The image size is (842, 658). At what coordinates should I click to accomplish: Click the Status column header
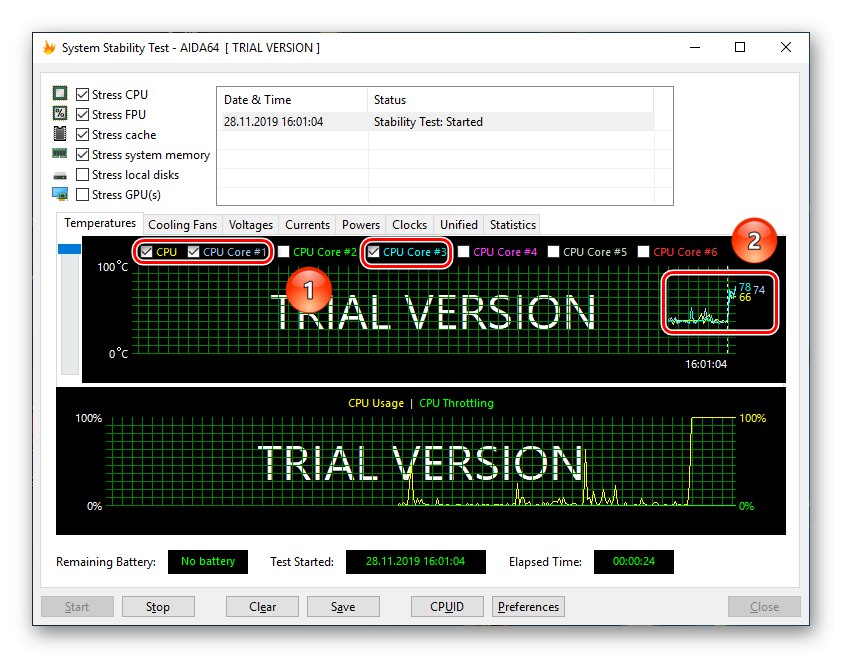click(511, 100)
